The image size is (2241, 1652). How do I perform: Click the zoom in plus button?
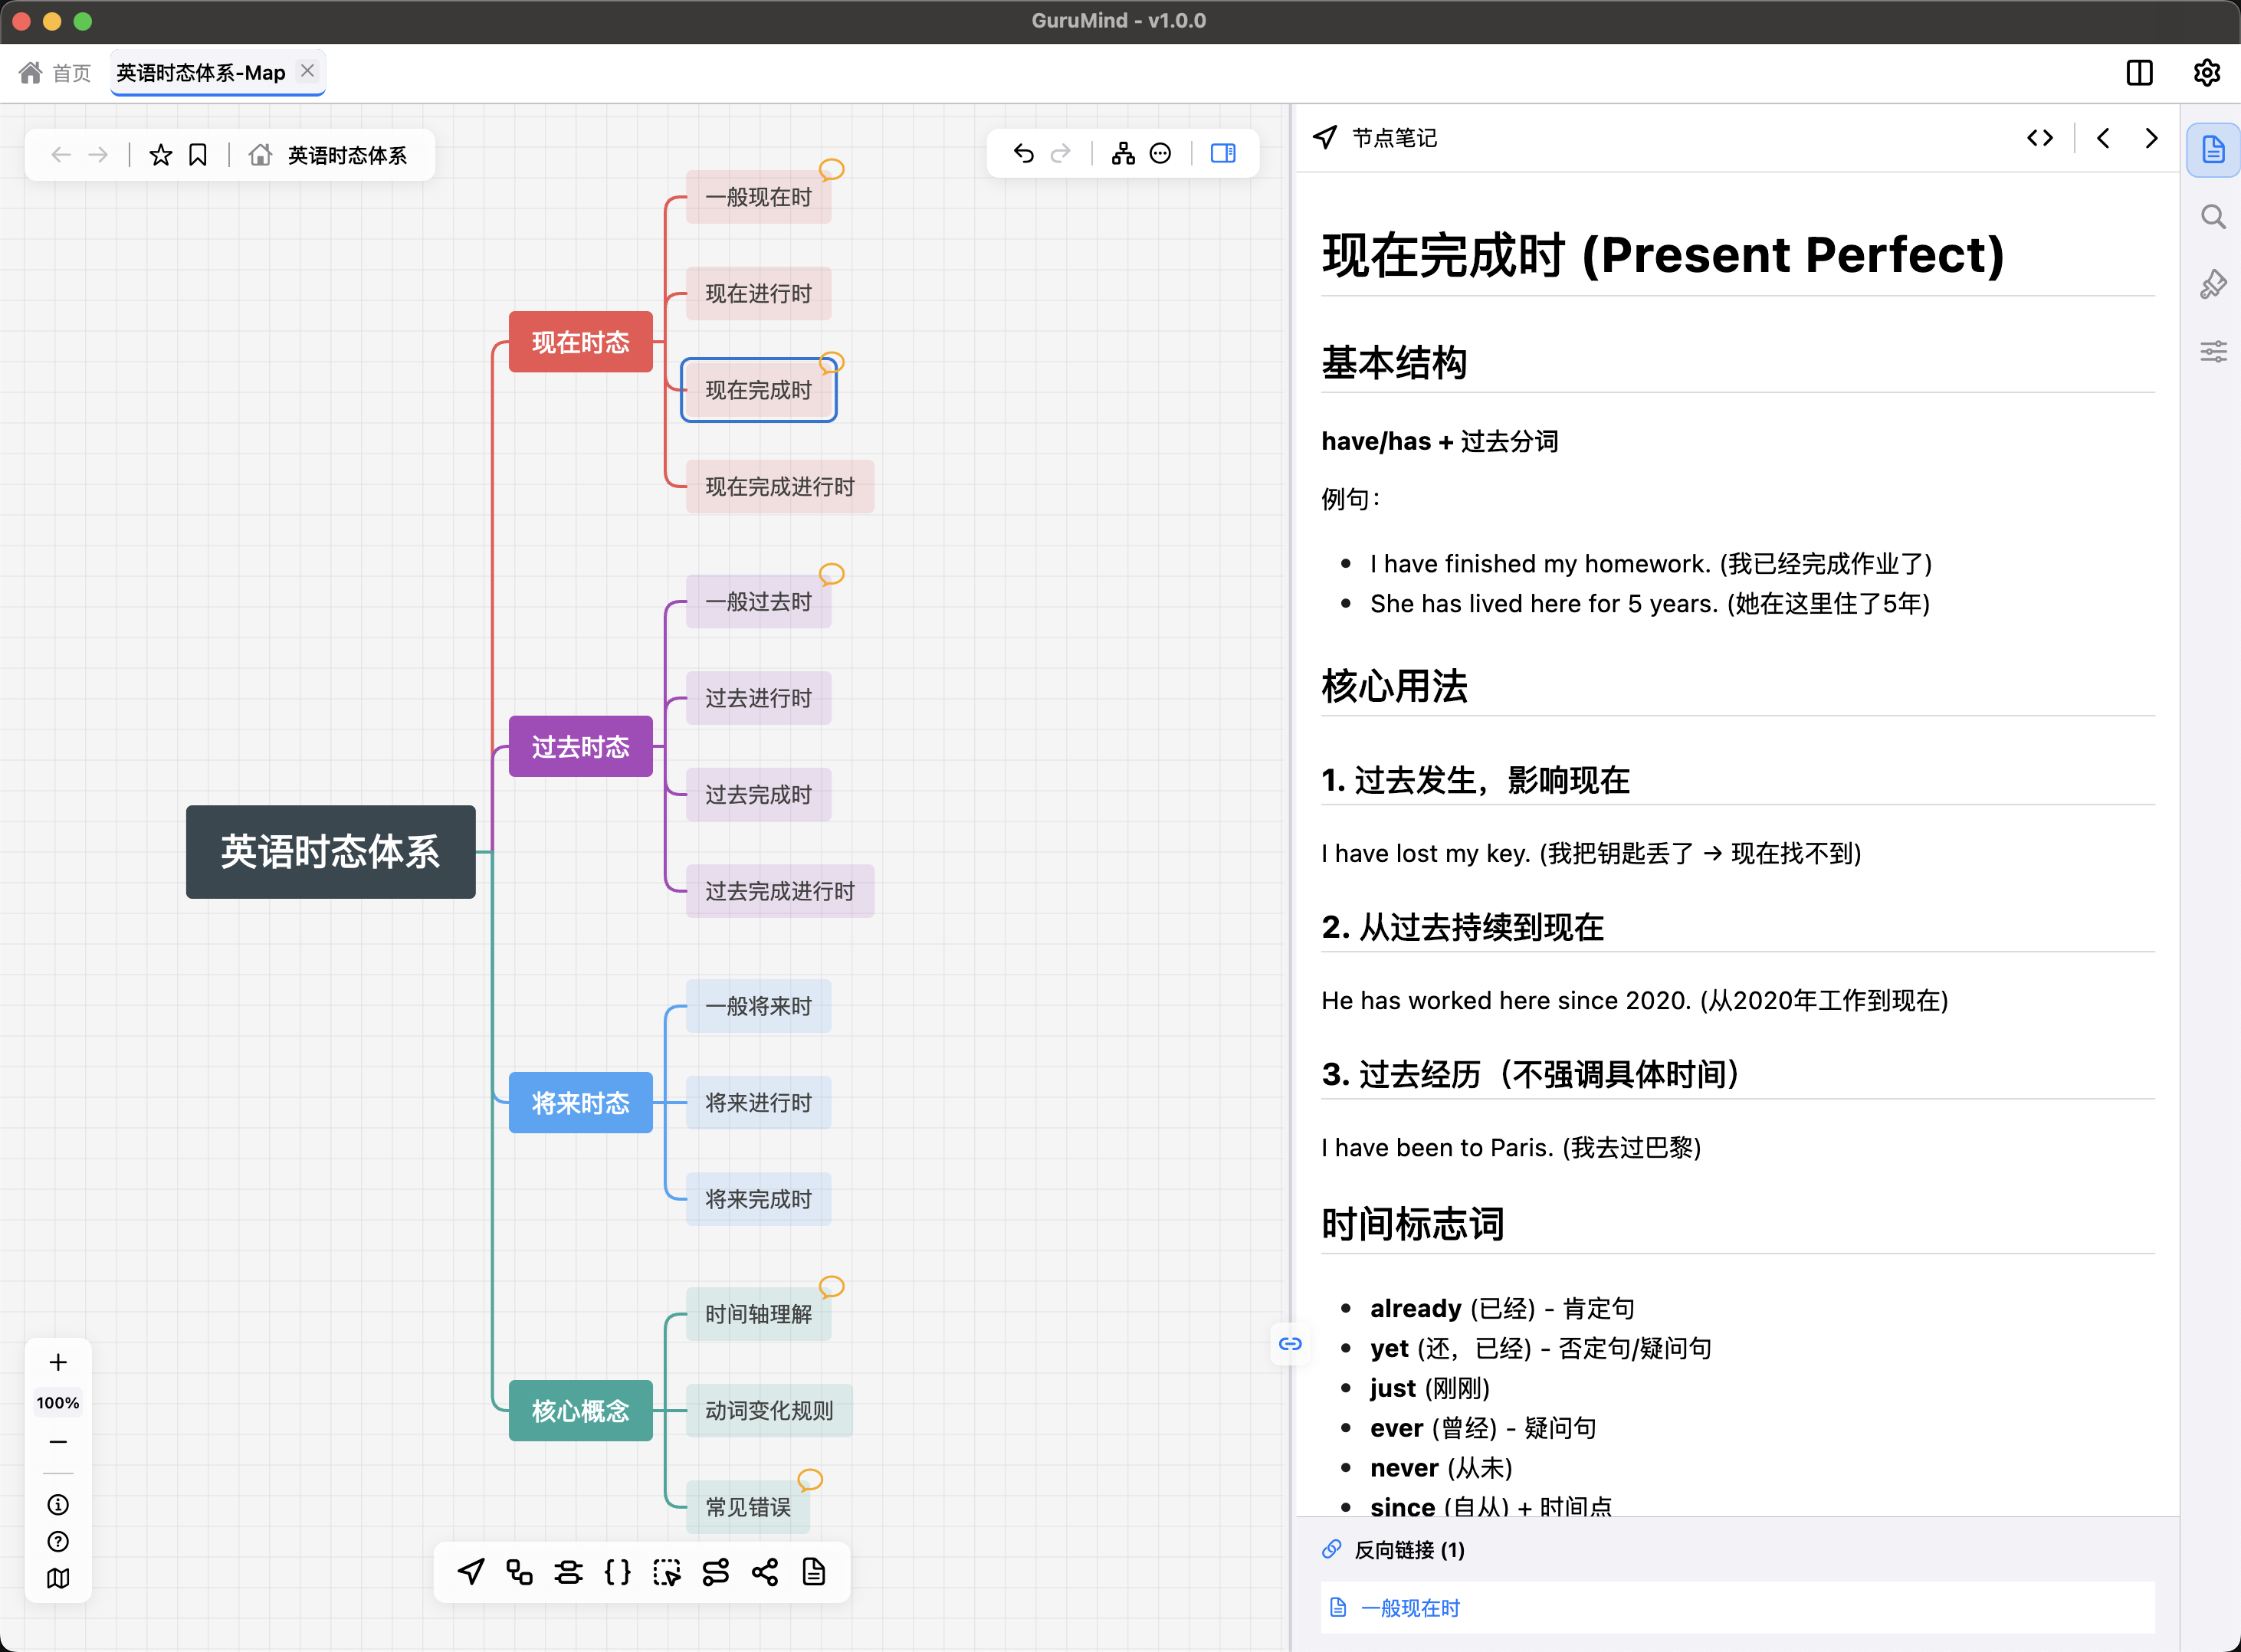(x=58, y=1362)
